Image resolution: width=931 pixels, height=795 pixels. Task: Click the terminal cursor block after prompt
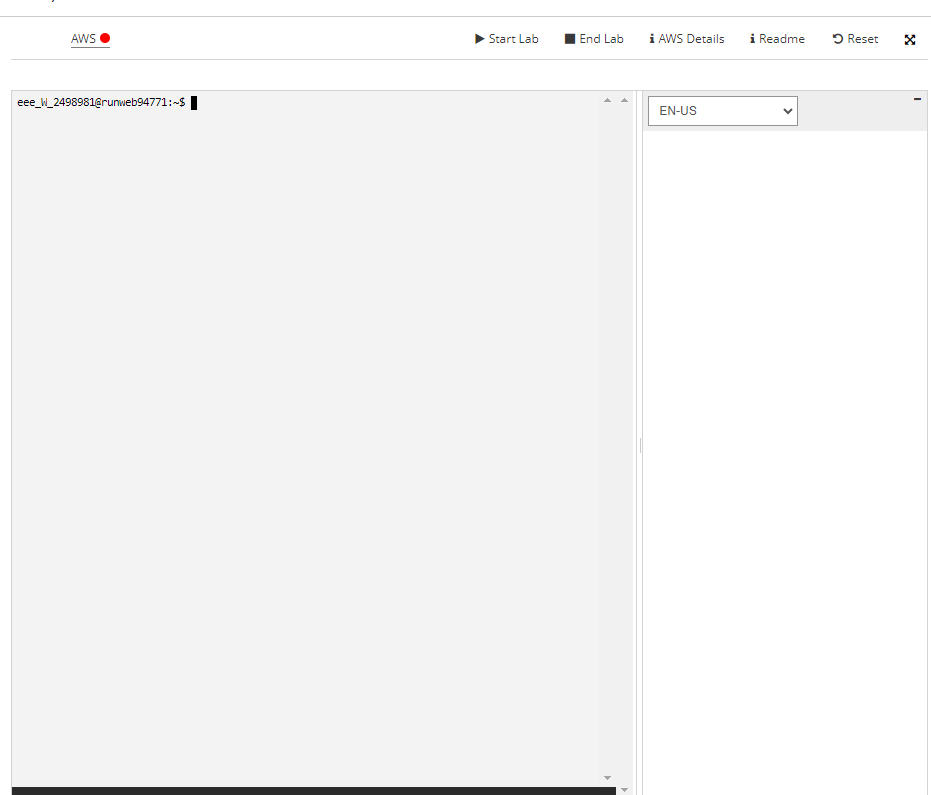pyautogui.click(x=194, y=102)
